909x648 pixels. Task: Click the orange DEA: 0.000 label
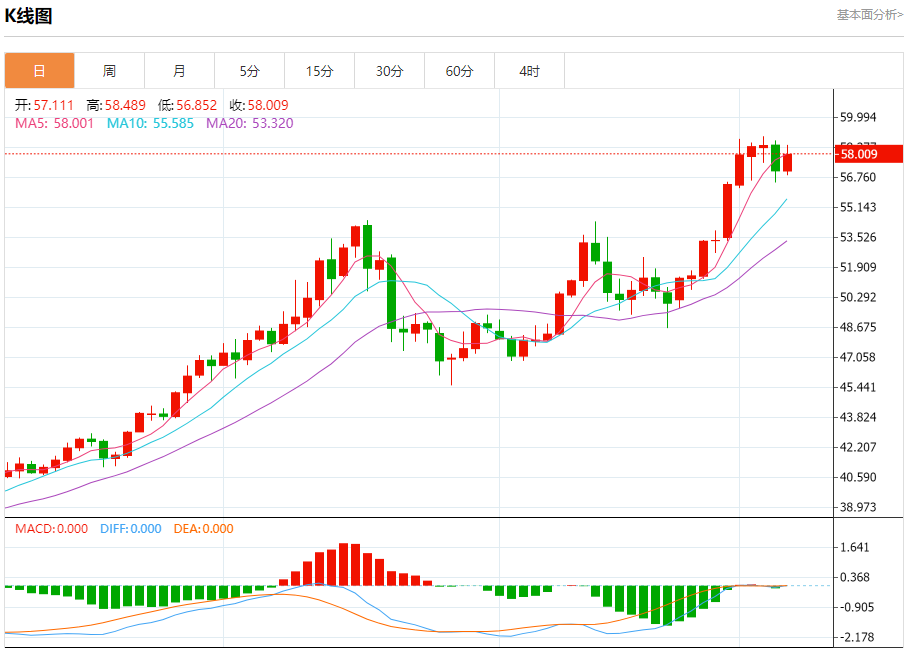pyautogui.click(x=203, y=529)
